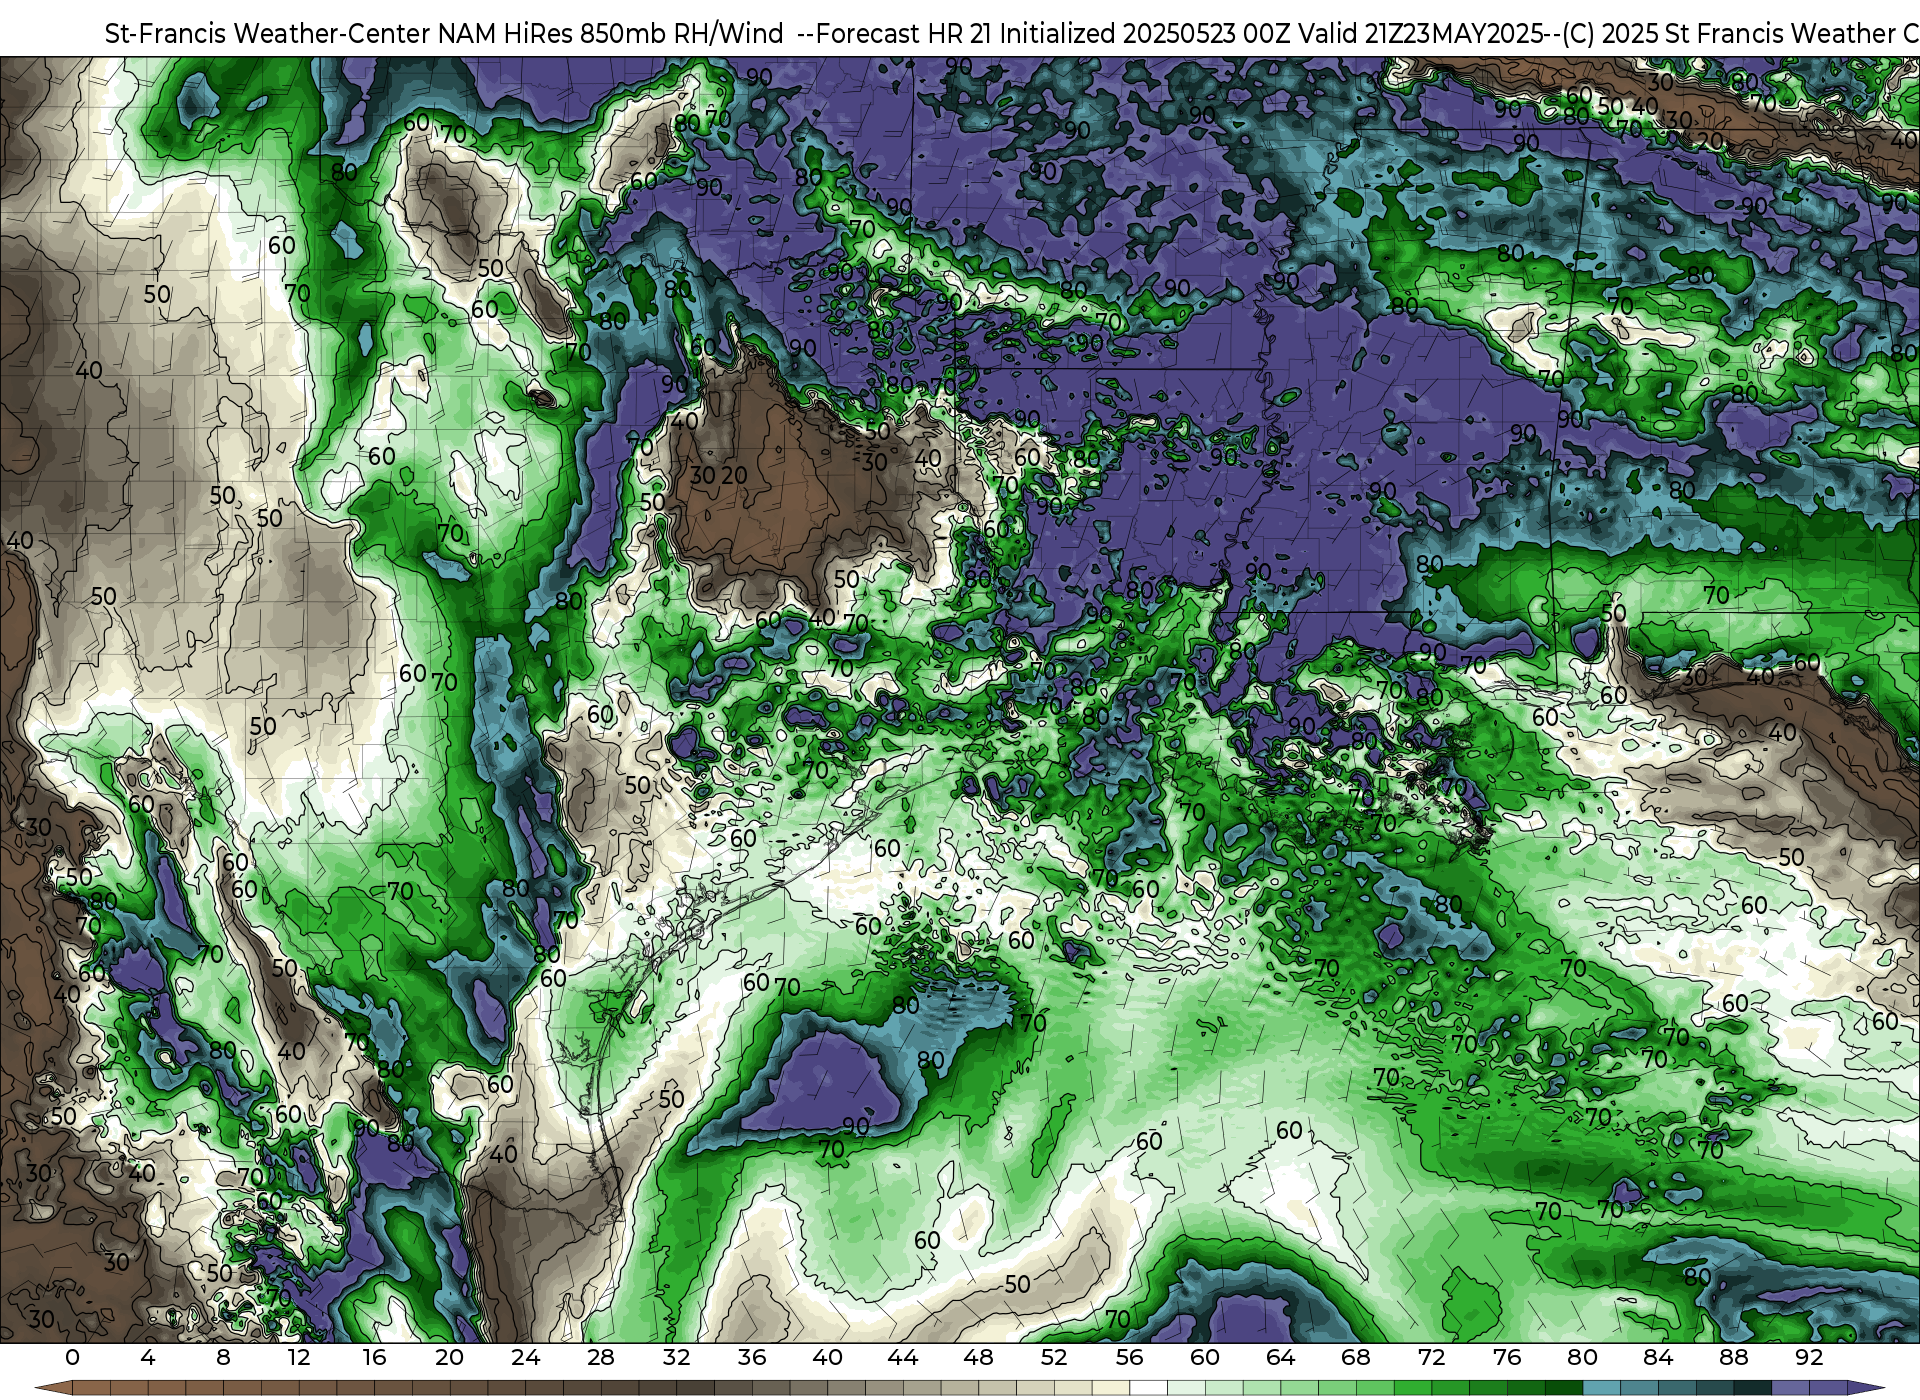1920x1400 pixels.
Task: Click the colorbar label "92"
Action: [x=1809, y=1357]
